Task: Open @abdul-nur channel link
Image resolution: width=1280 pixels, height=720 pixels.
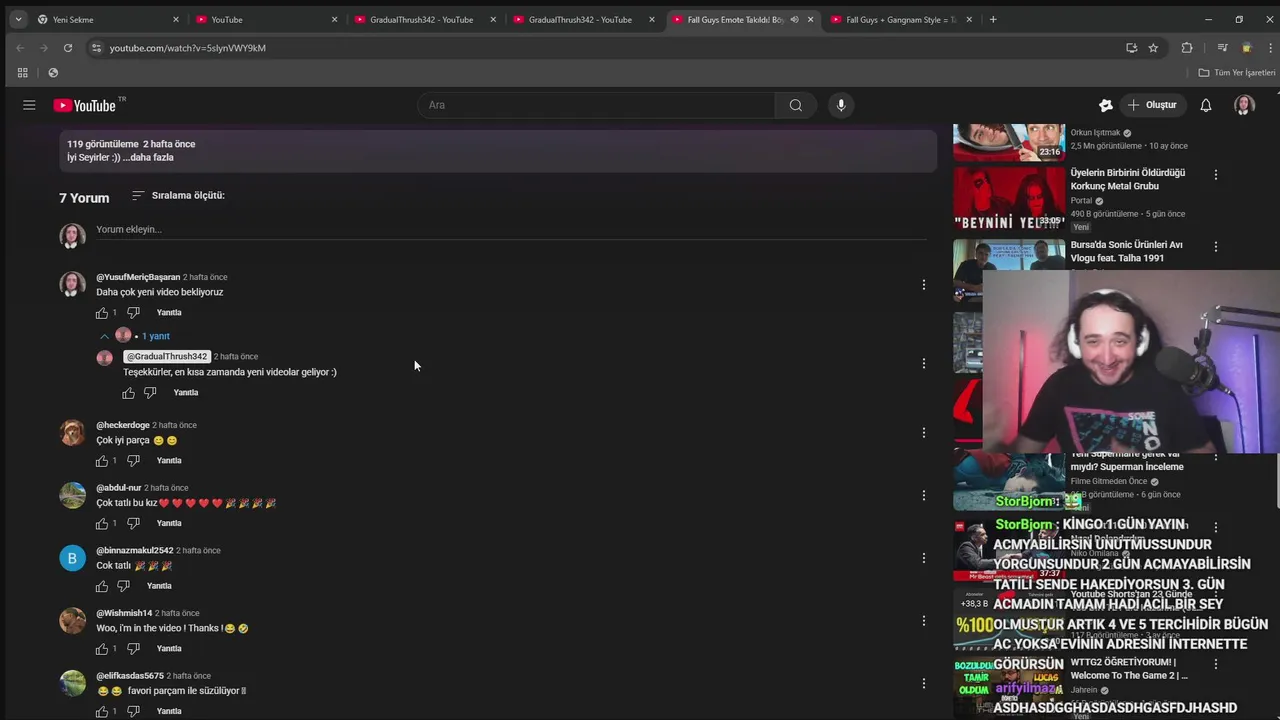Action: (x=119, y=488)
